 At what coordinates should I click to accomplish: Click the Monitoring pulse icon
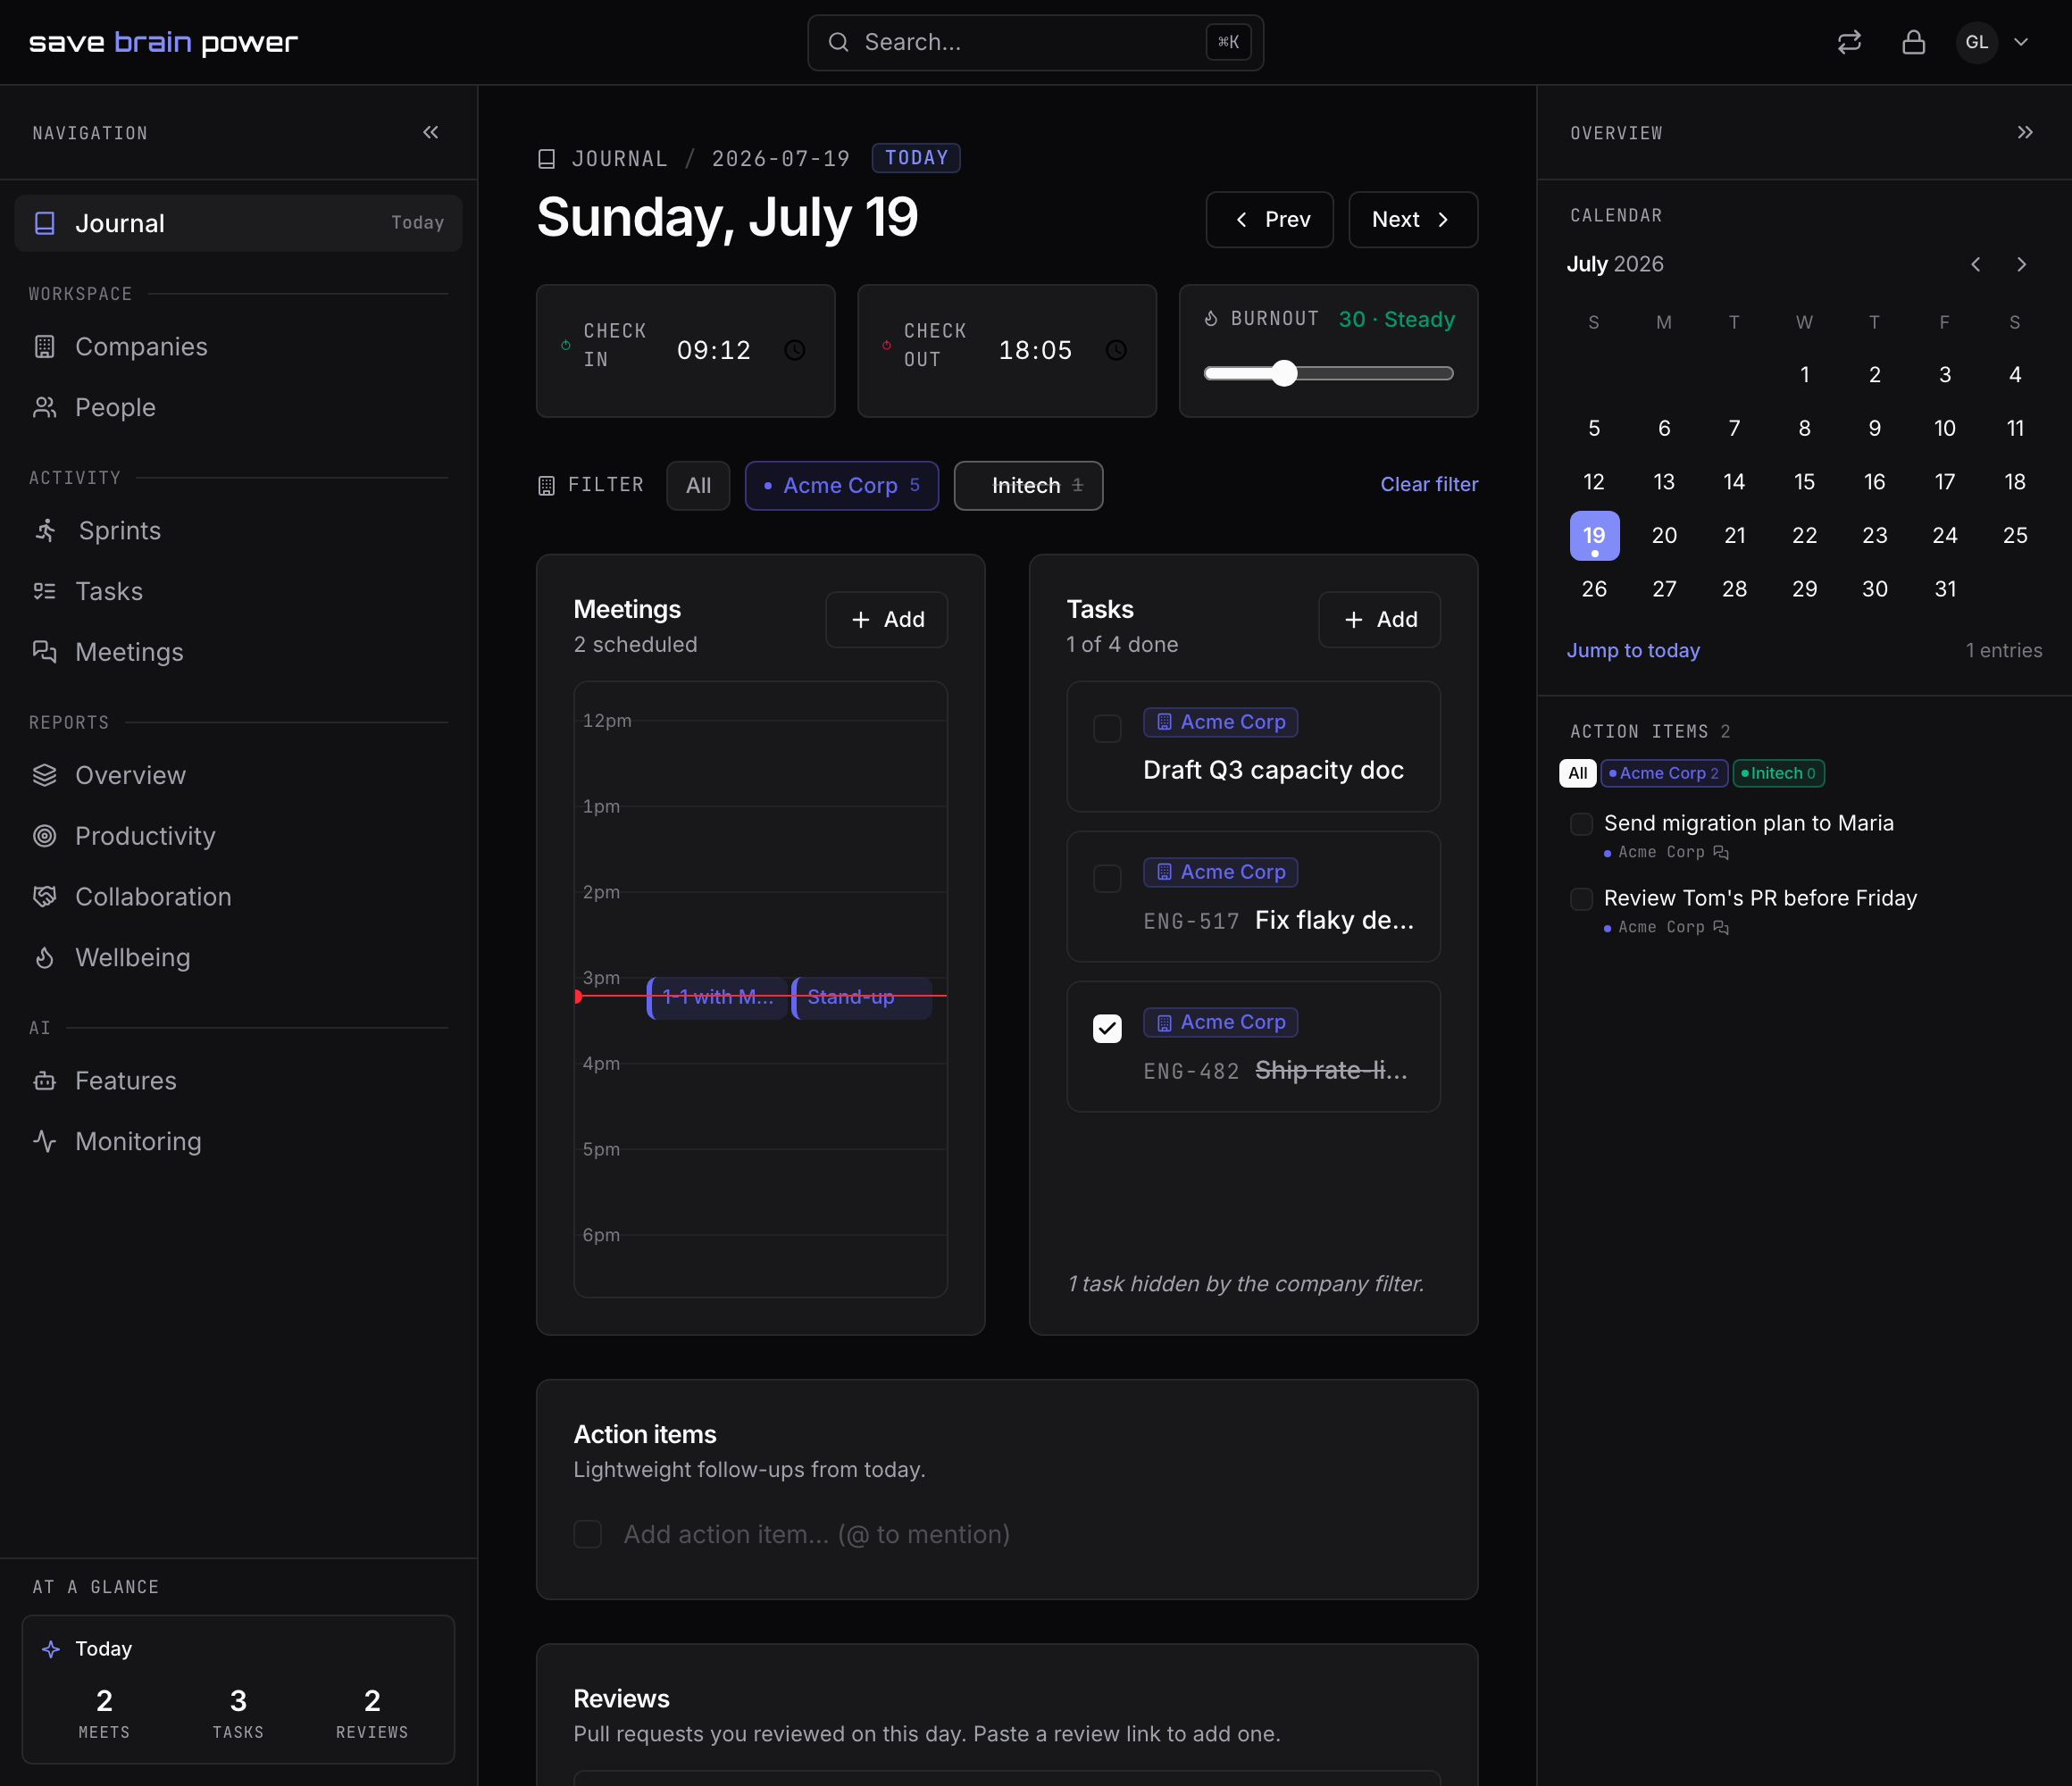click(x=45, y=1141)
